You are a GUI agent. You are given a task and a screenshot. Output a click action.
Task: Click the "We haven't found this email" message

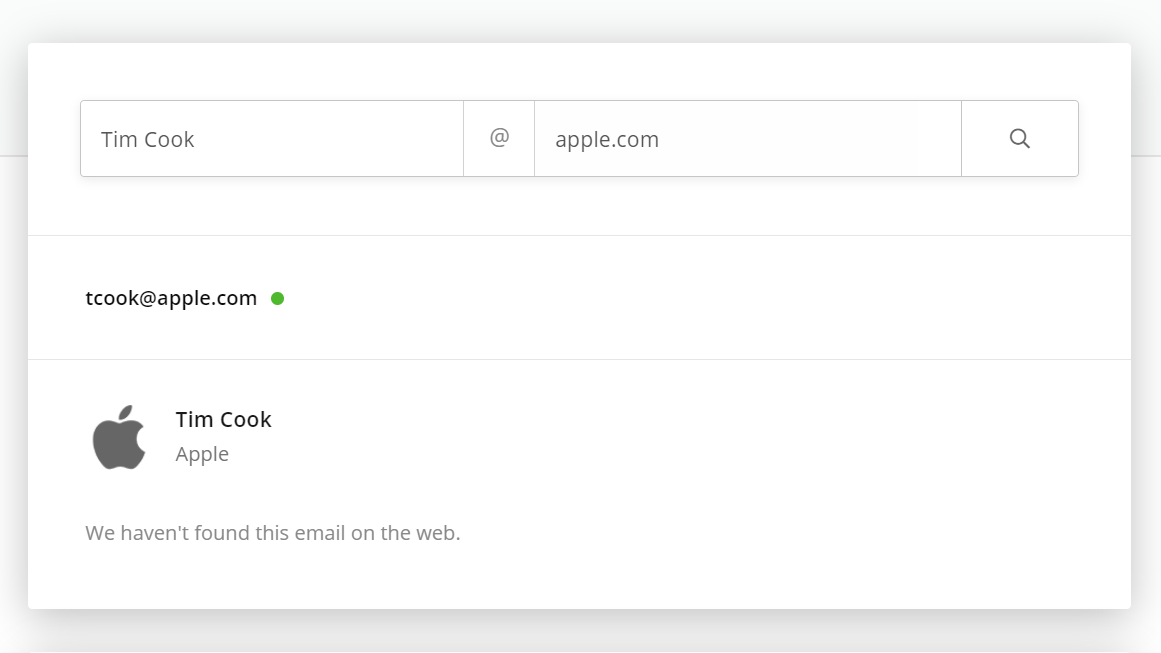pyautogui.click(x=272, y=533)
